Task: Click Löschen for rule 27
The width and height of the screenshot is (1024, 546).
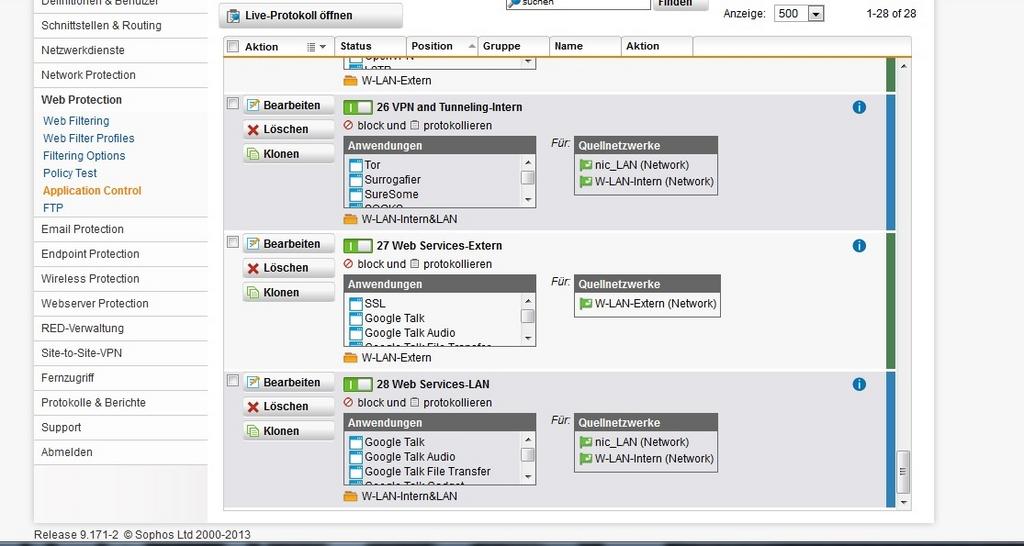Action: click(x=289, y=268)
